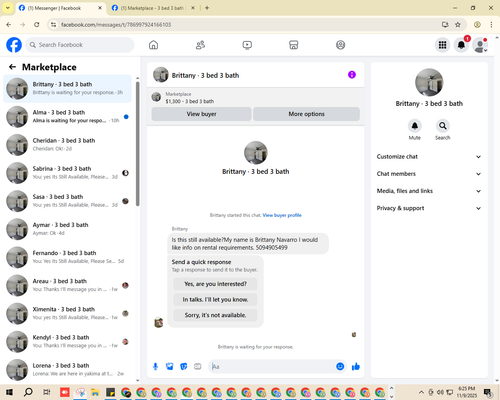The height and width of the screenshot is (400, 500).
Task: Click the address bar URL
Action: tap(116, 25)
